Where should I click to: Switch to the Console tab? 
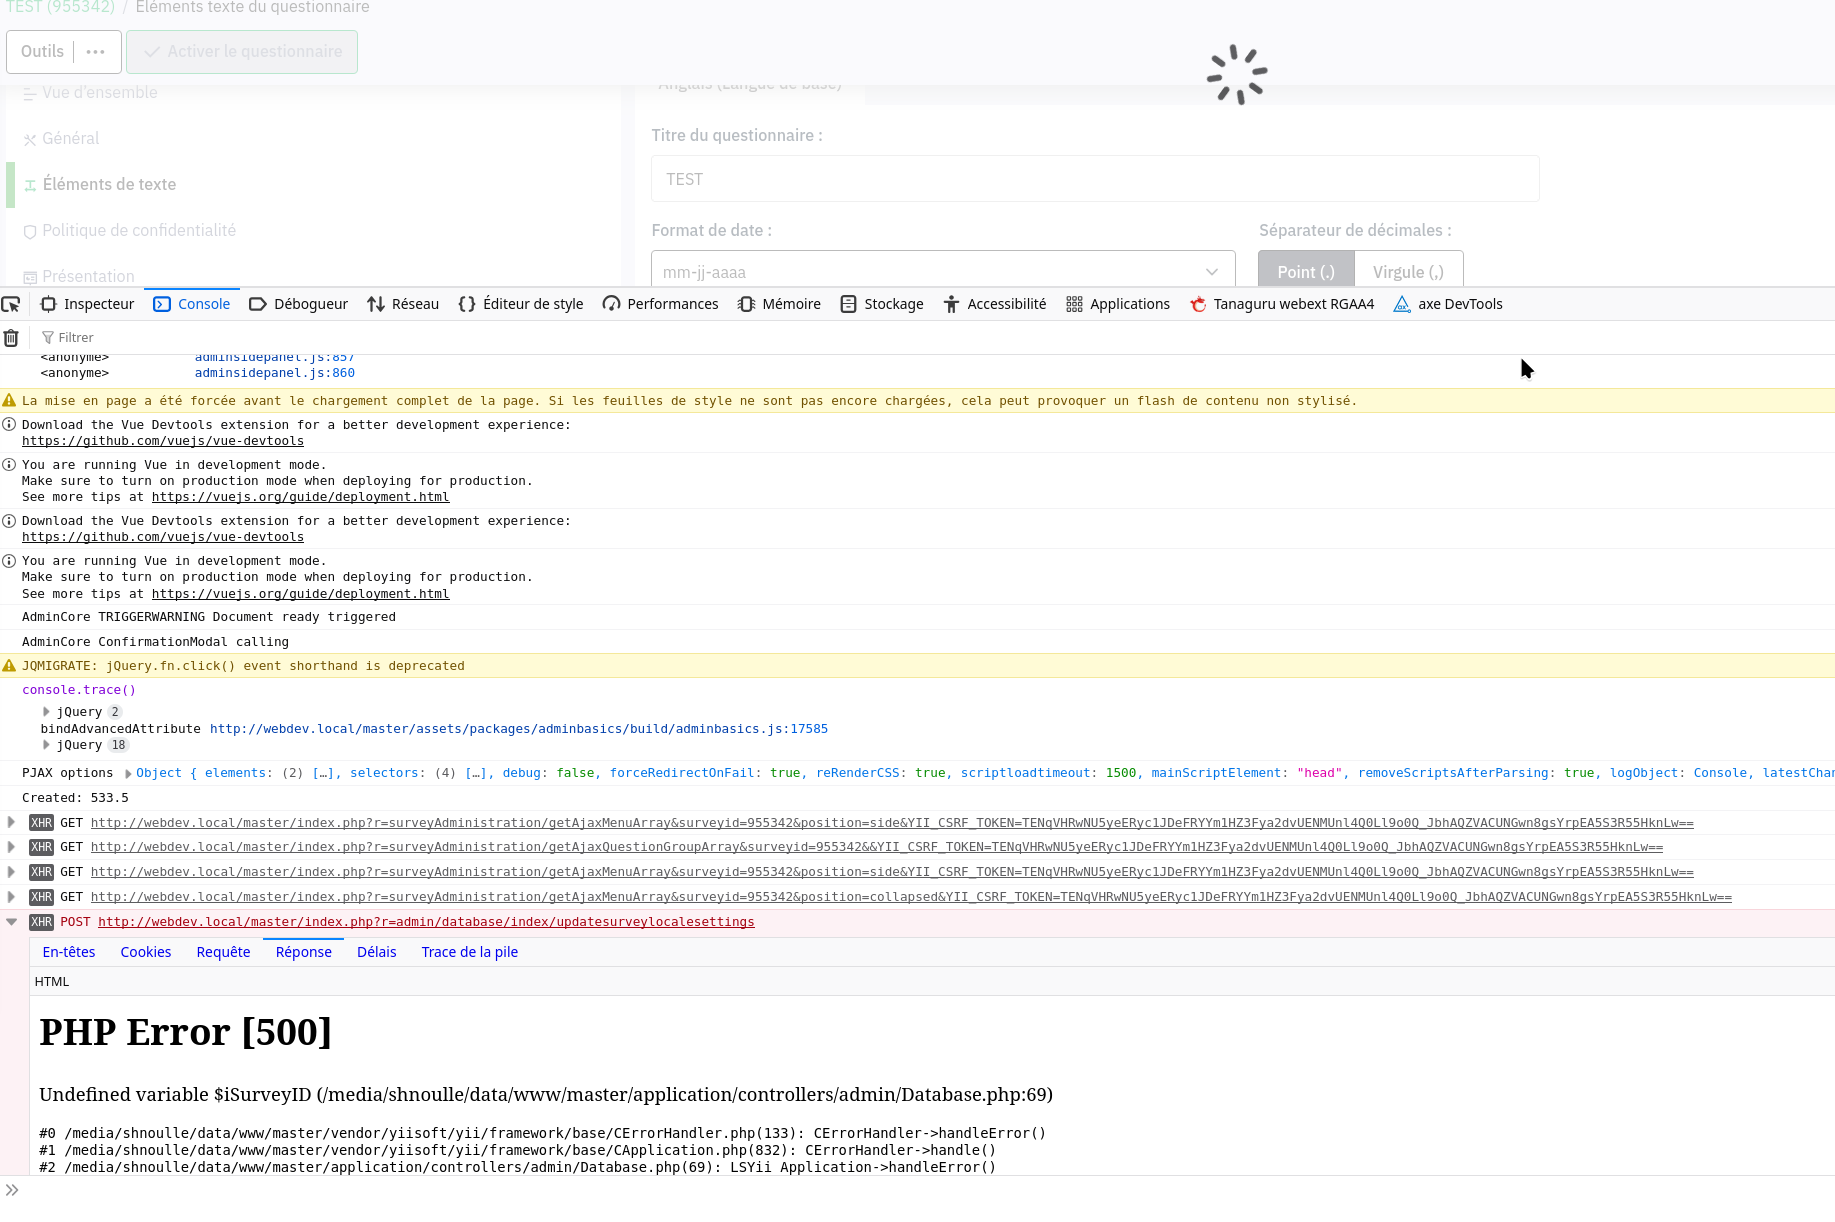click(192, 304)
